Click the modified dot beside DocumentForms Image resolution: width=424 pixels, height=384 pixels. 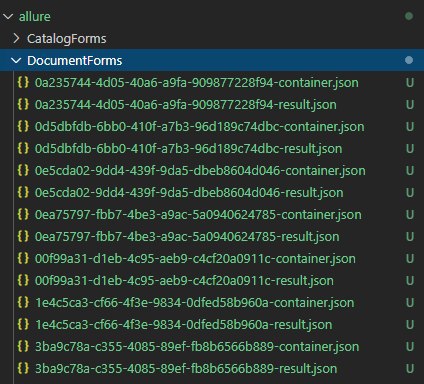click(409, 60)
